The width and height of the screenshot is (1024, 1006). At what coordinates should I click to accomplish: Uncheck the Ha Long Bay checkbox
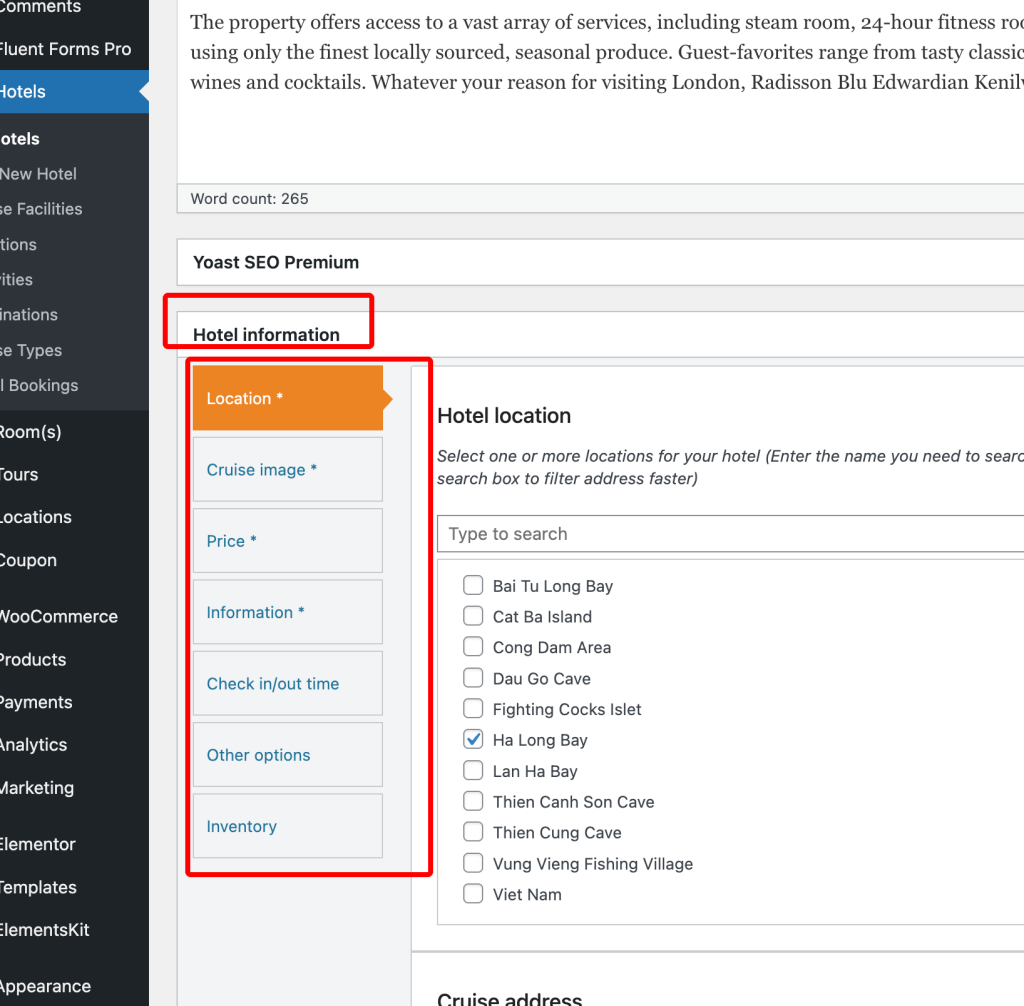pyautogui.click(x=473, y=740)
